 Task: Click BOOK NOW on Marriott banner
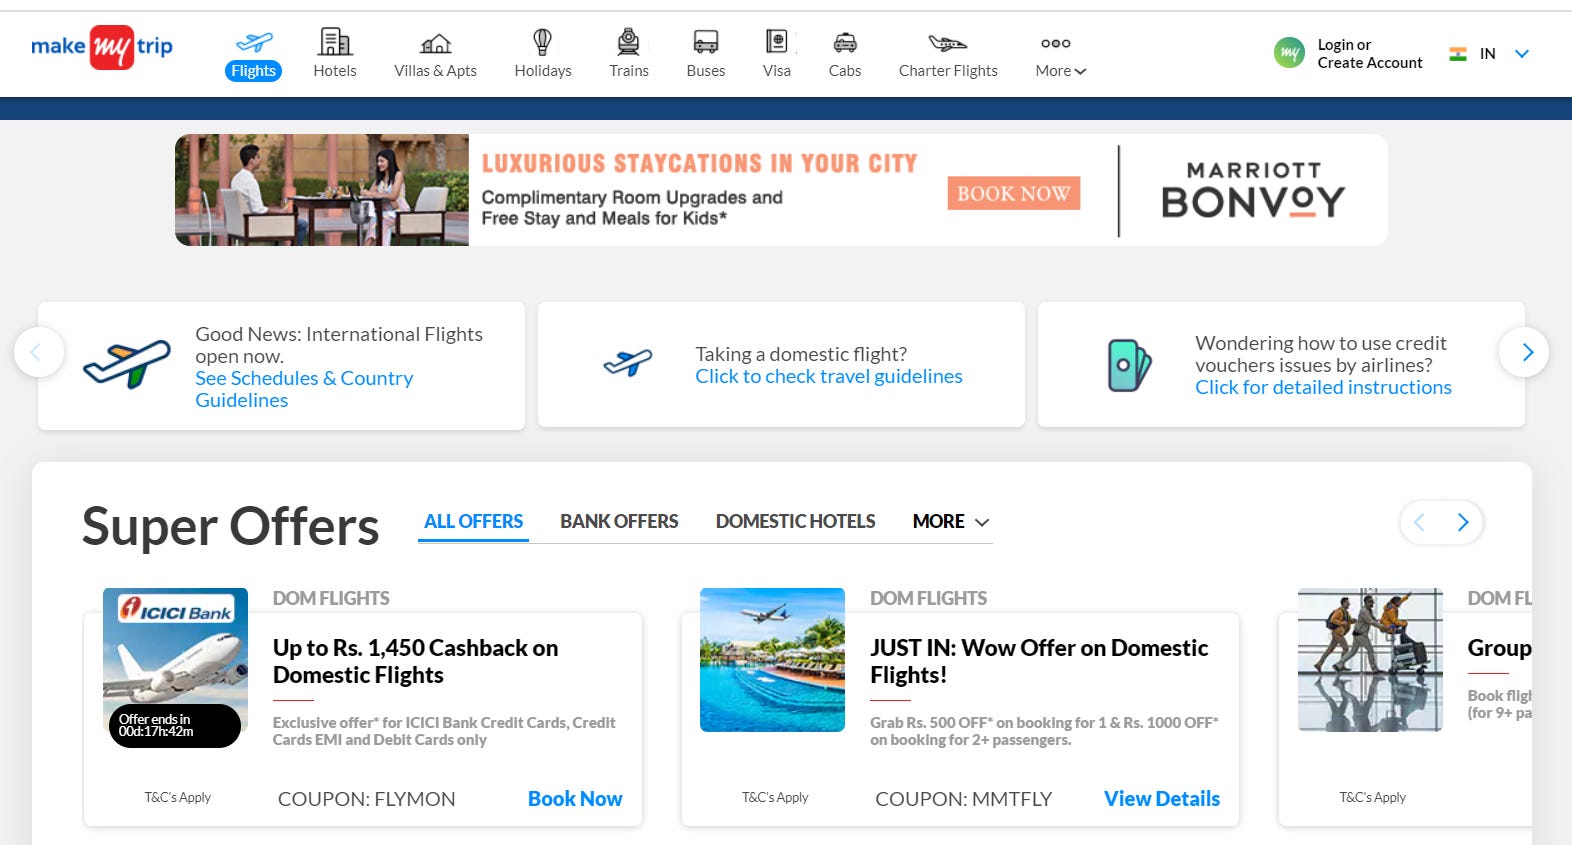tap(1013, 193)
